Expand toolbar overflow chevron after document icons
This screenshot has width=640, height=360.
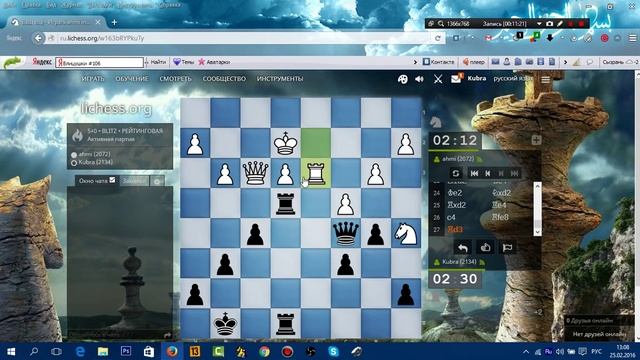[x=565, y=62]
